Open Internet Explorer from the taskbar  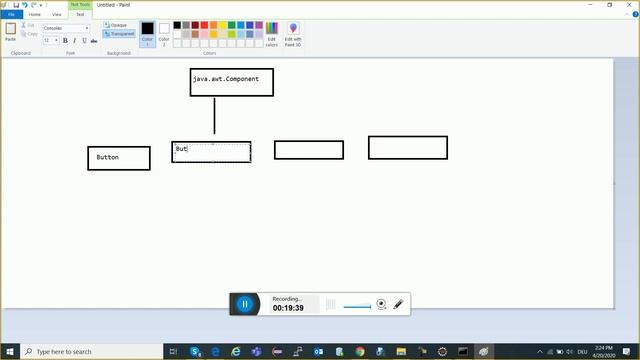[x=236, y=351]
